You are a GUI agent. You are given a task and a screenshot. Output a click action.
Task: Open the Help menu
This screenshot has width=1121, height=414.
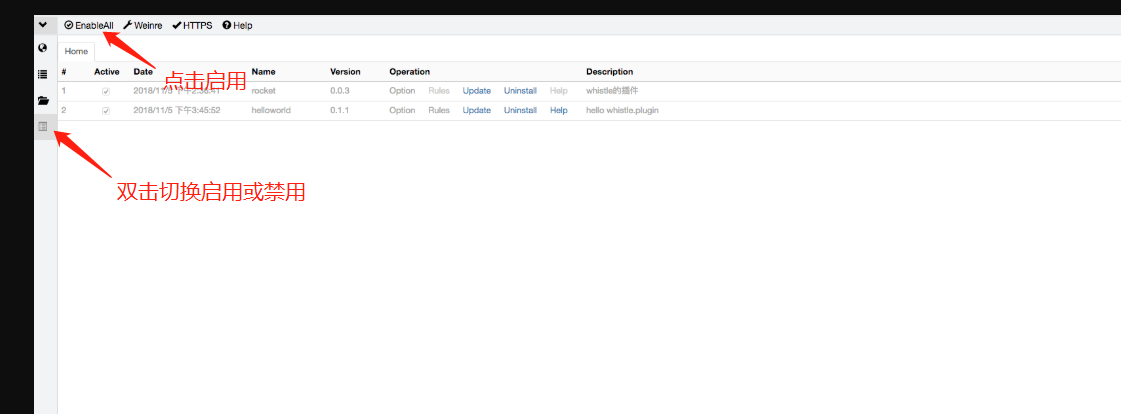pyautogui.click(x=237, y=25)
